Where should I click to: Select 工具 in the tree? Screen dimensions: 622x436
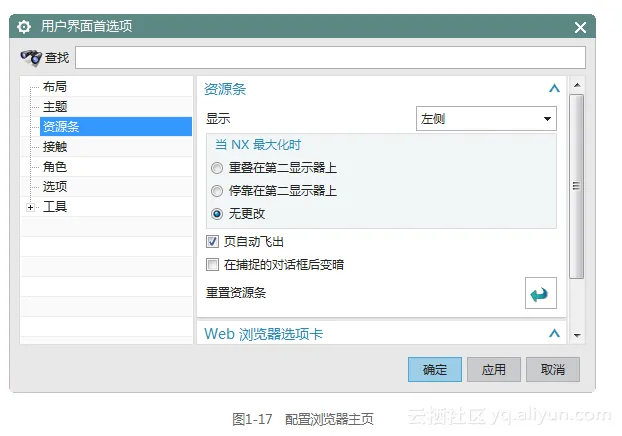tap(55, 207)
